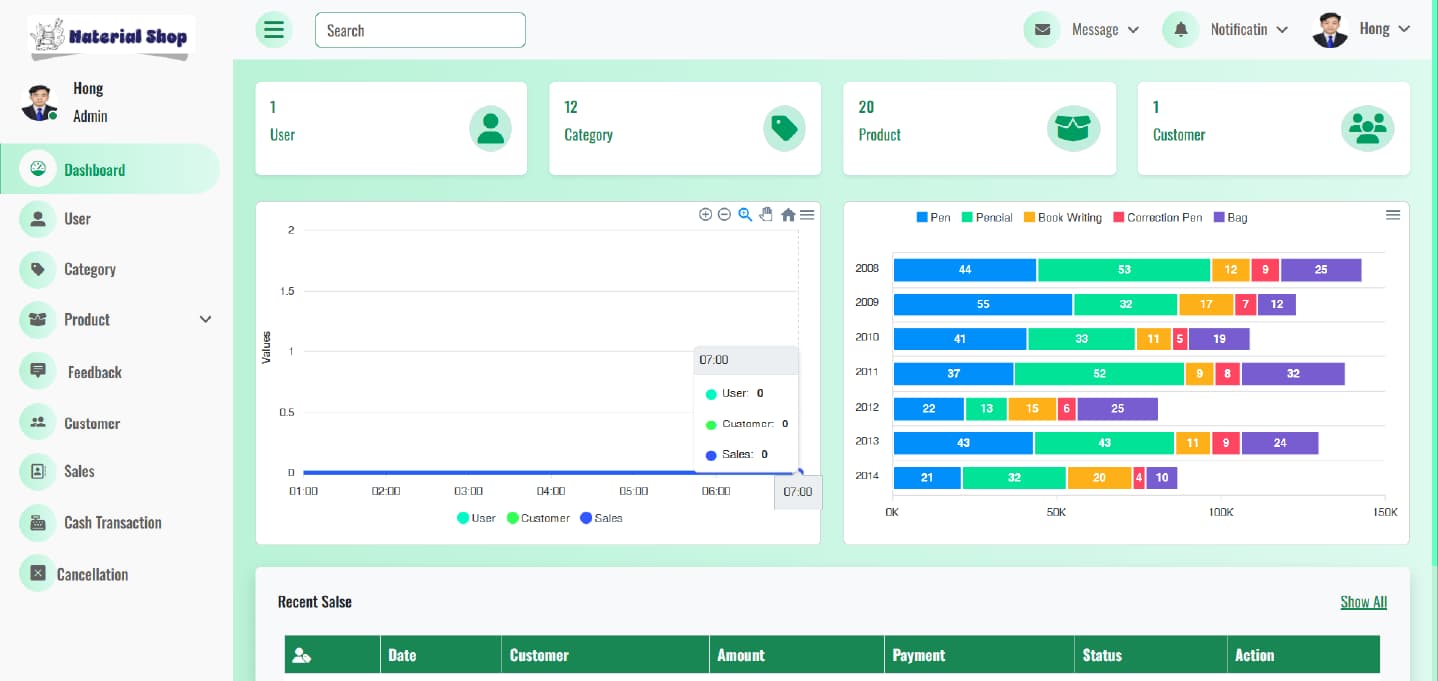This screenshot has width=1438, height=681.
Task: Zoom in on the line chart
Action: point(705,214)
